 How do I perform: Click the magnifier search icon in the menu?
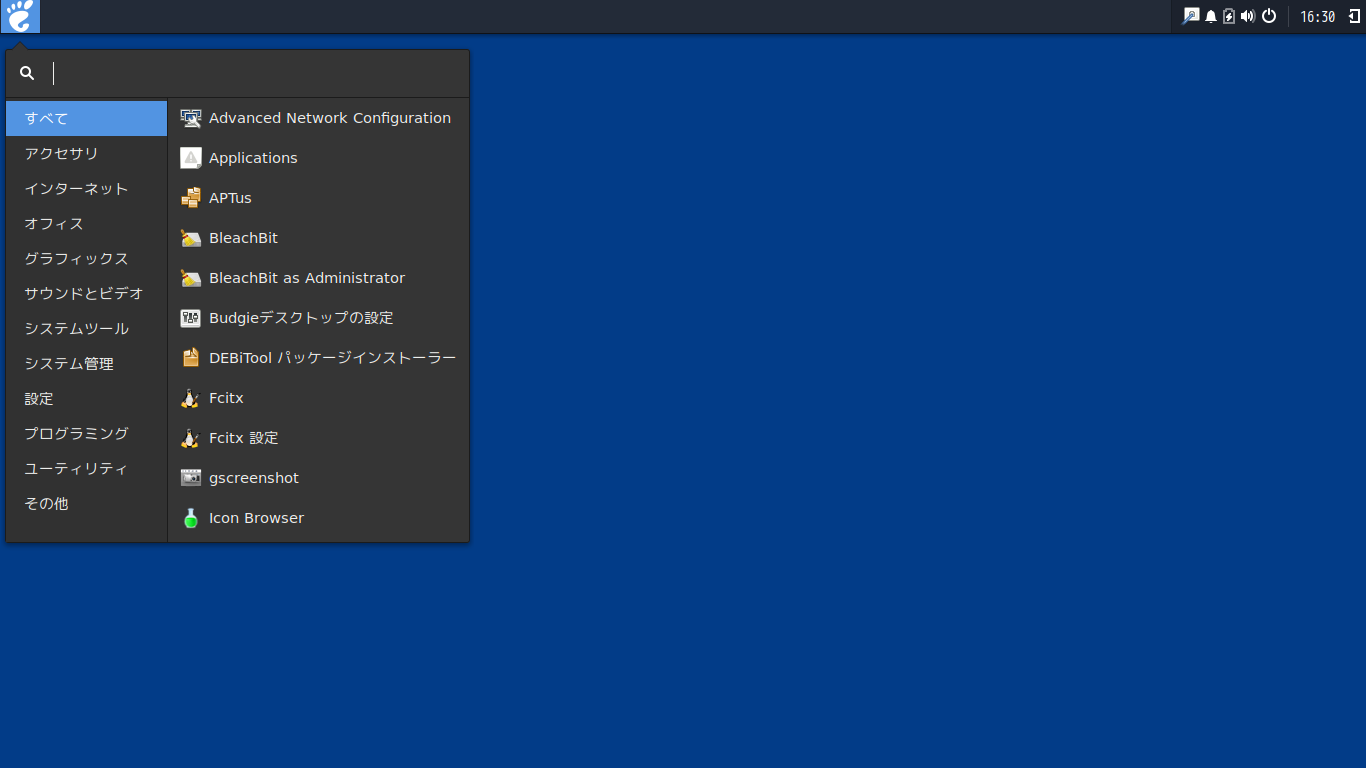pos(27,73)
